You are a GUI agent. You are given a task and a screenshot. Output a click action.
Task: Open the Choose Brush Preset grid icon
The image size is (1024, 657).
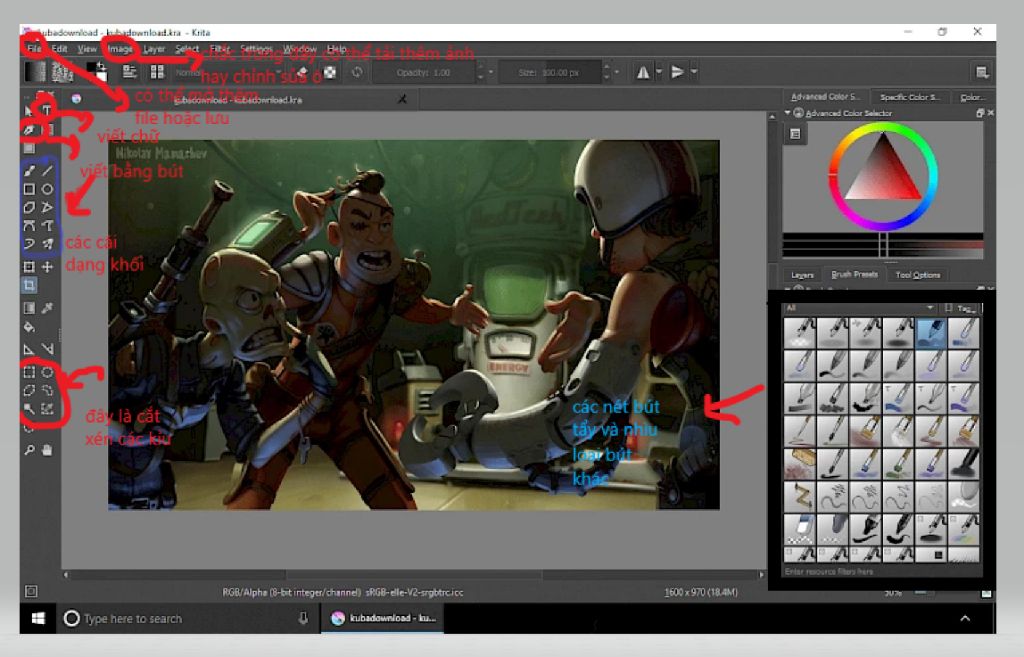click(x=157, y=72)
